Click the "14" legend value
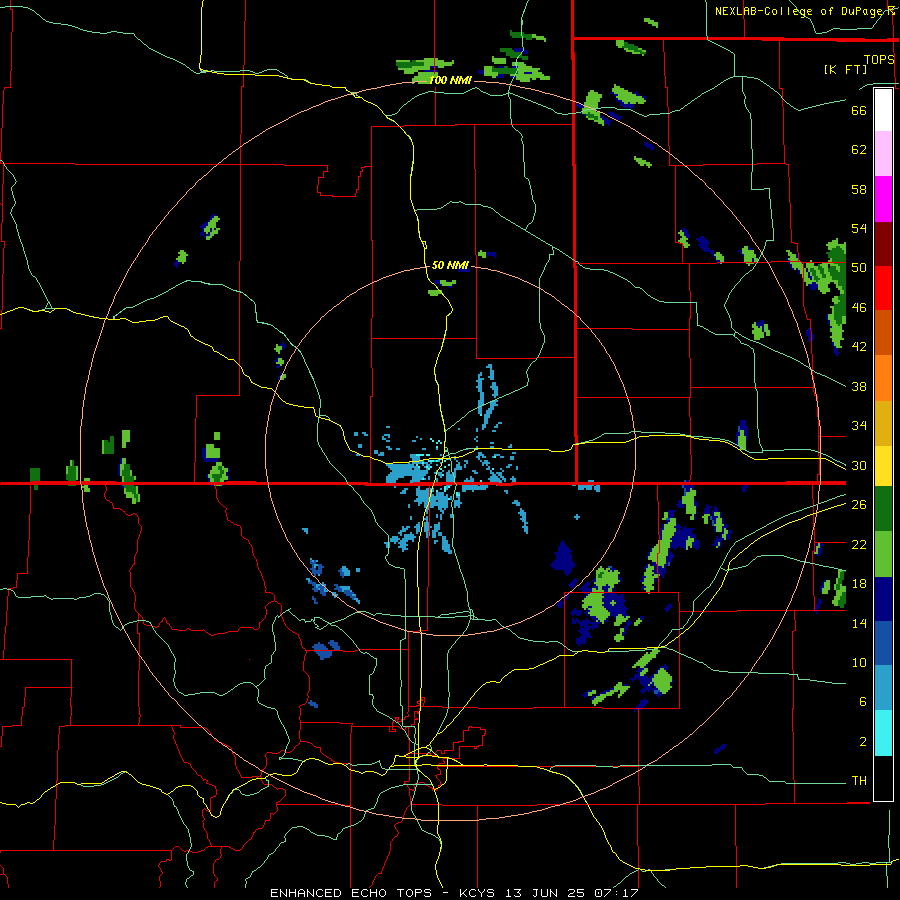This screenshot has width=900, height=900. pos(859,623)
